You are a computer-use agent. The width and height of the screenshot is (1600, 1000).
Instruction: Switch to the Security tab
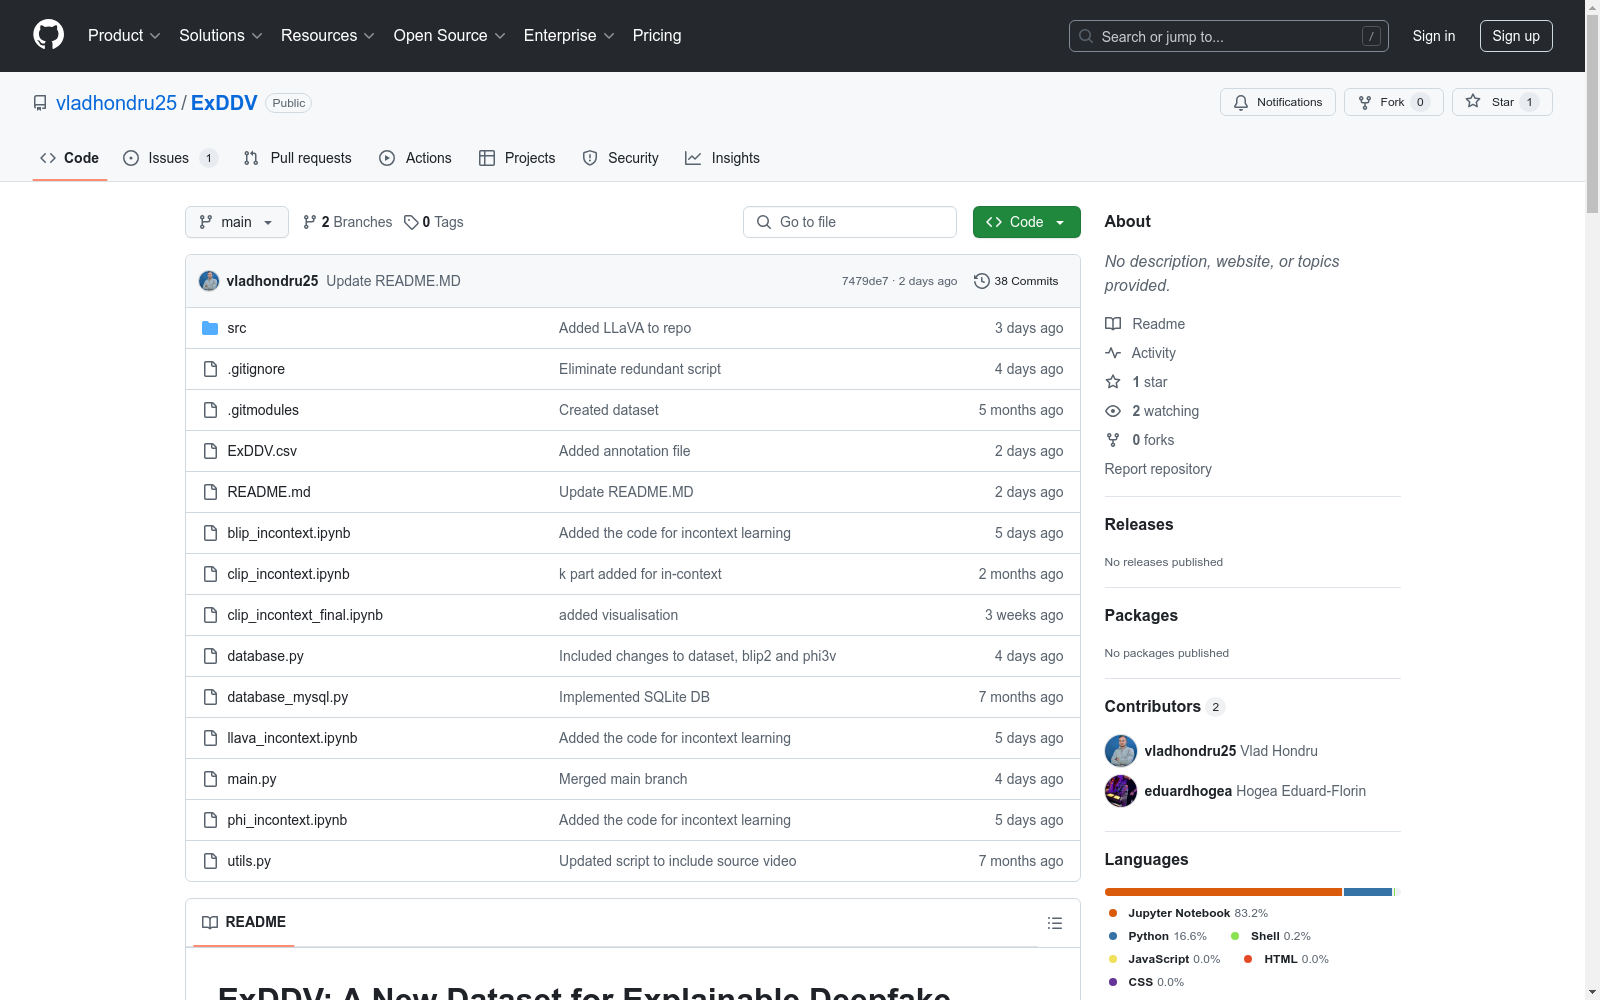pyautogui.click(x=620, y=158)
